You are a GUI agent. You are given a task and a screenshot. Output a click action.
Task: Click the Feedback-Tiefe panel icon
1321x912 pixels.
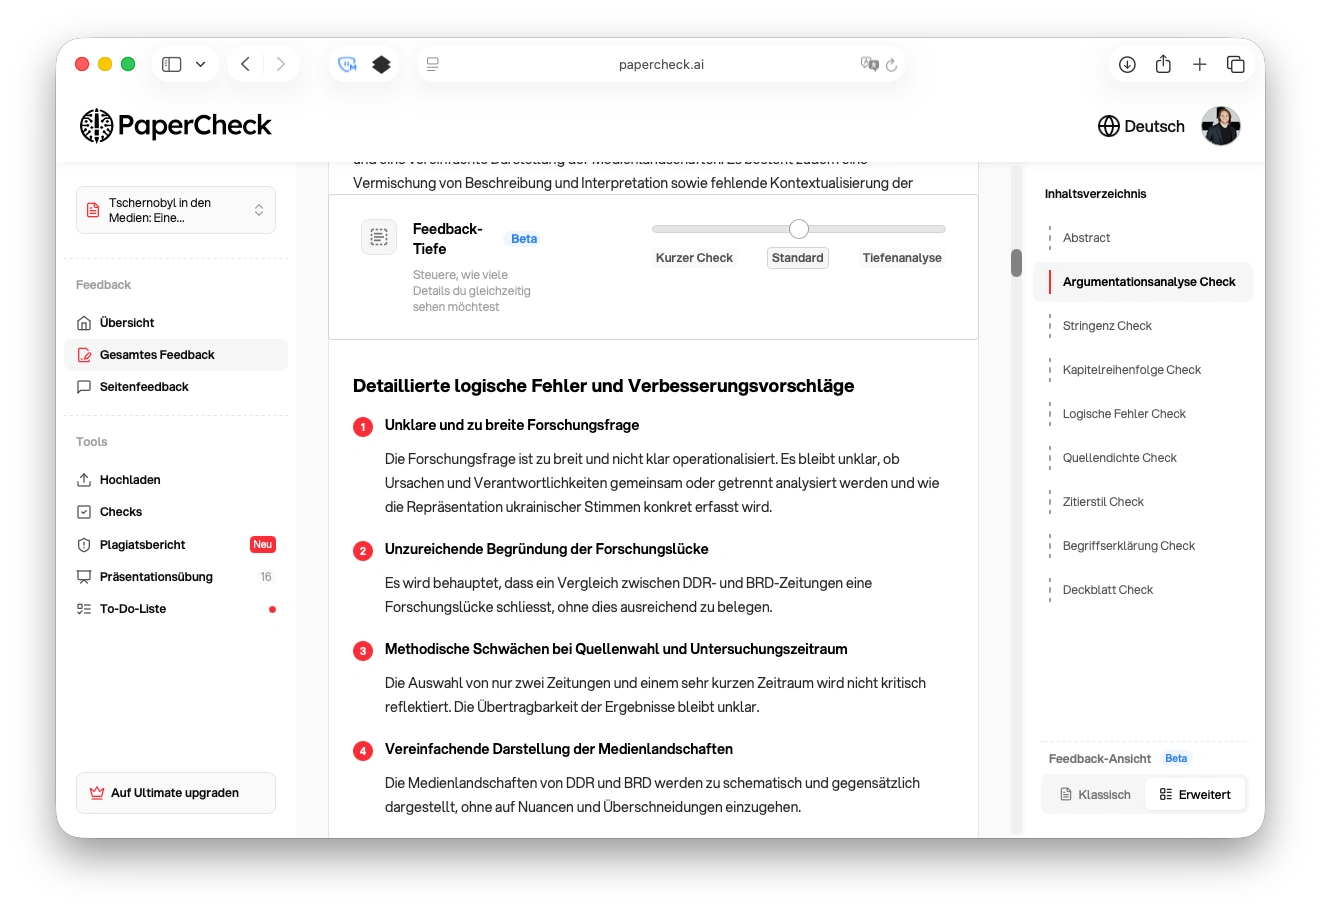379,237
